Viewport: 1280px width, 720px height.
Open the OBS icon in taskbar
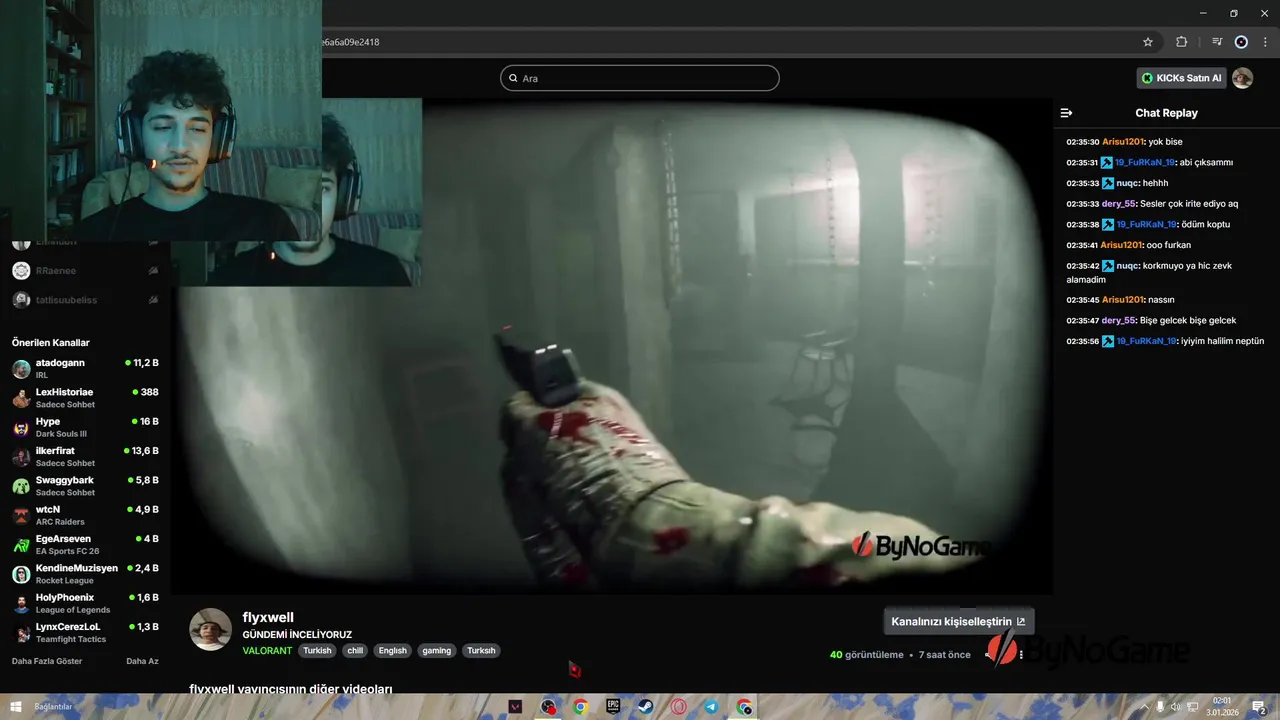tap(548, 707)
